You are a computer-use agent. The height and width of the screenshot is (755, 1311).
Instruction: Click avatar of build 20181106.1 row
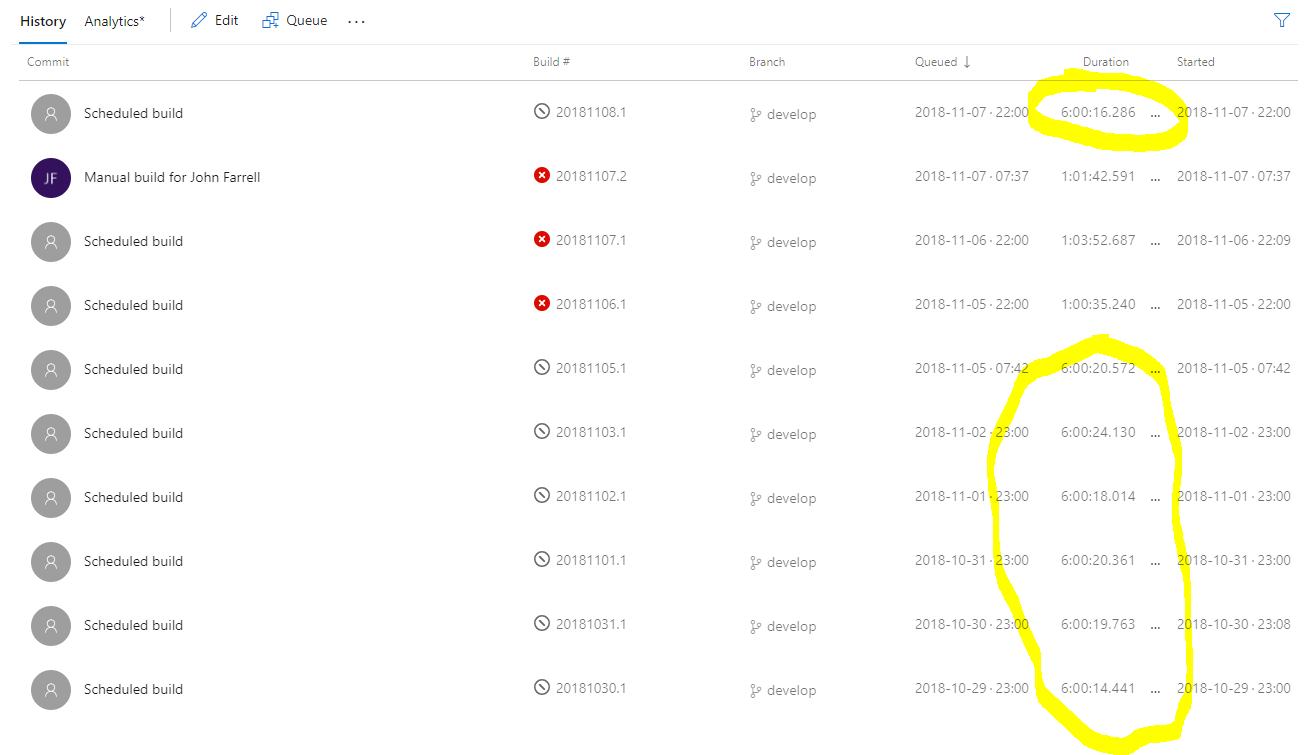51,306
